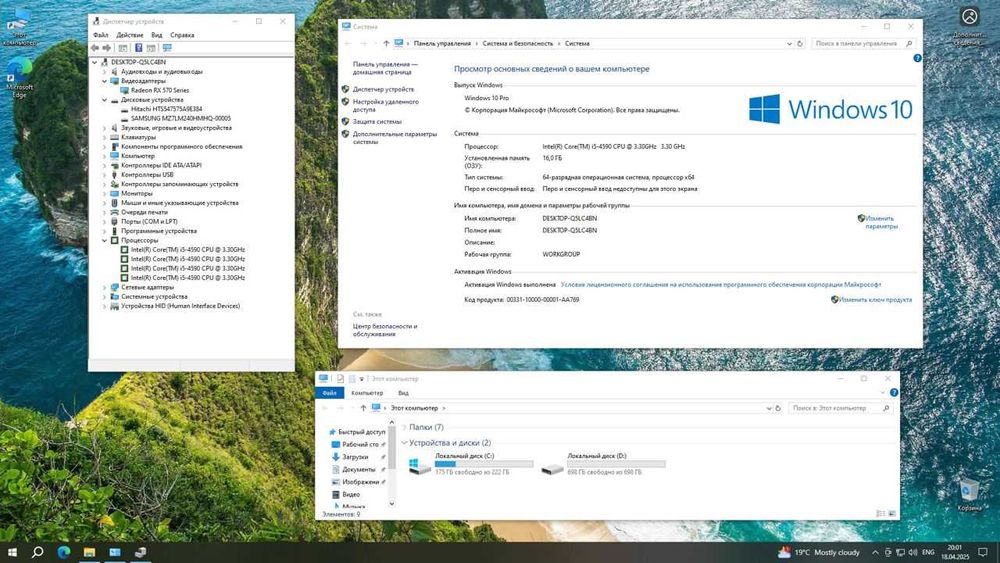
Task: Open Компьютер ribbon tab in Explorer
Action: point(367,393)
